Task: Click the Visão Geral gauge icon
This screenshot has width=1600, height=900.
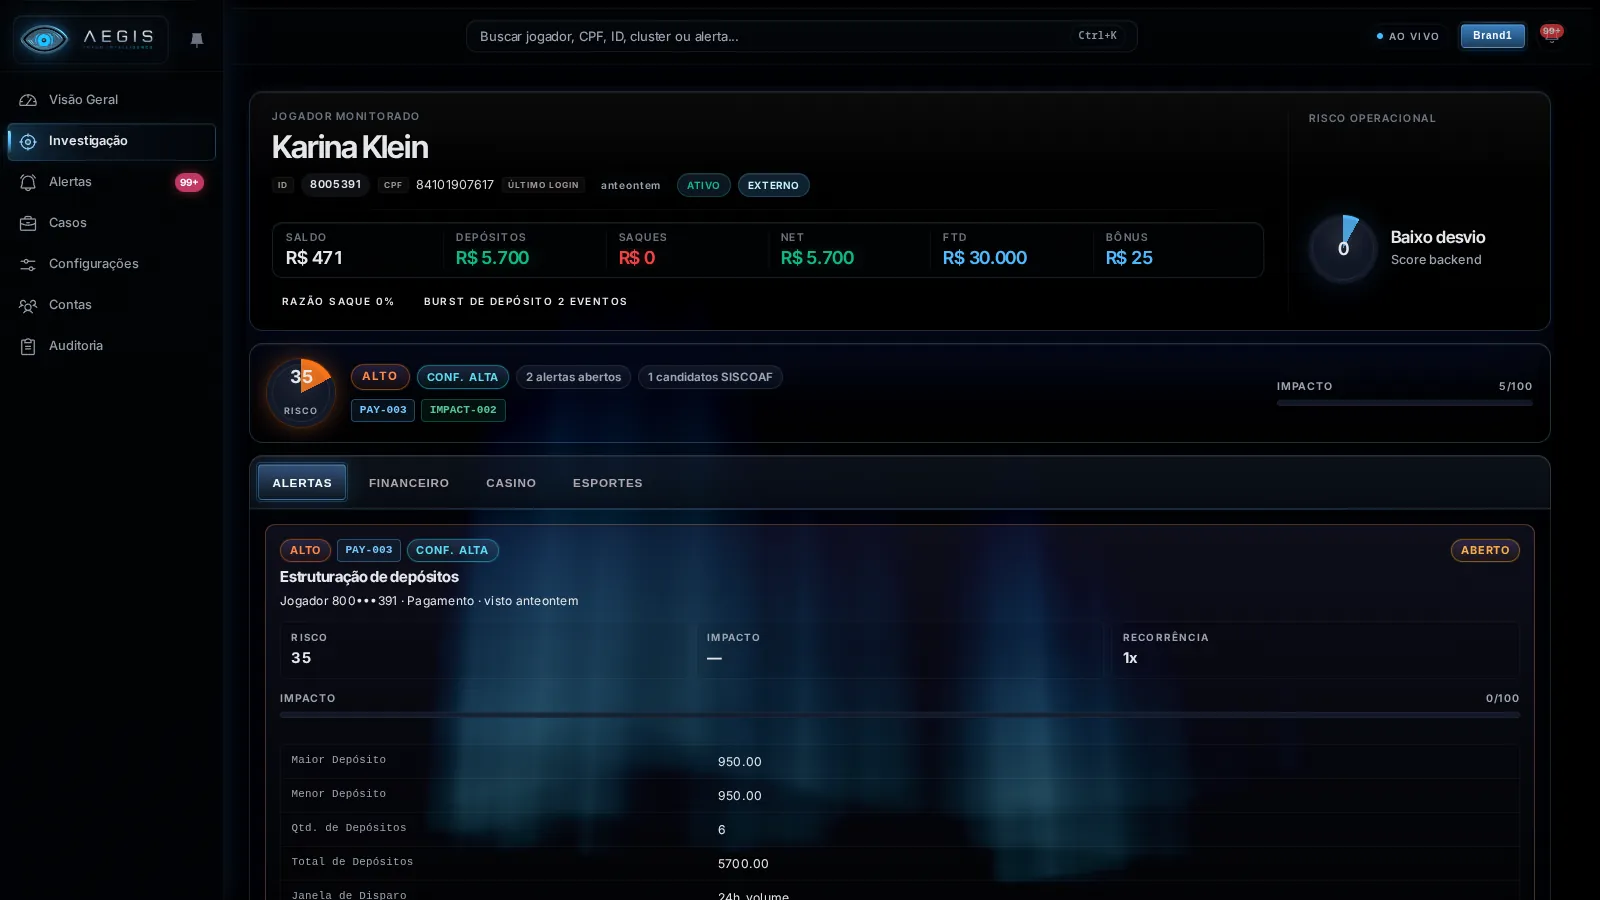Action: (28, 100)
